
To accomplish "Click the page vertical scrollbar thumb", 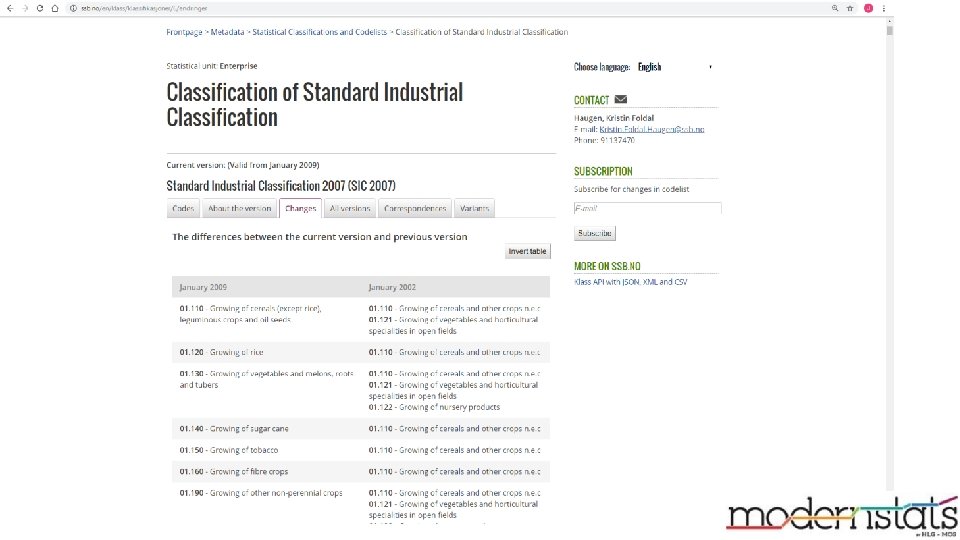I will point(890,30).
